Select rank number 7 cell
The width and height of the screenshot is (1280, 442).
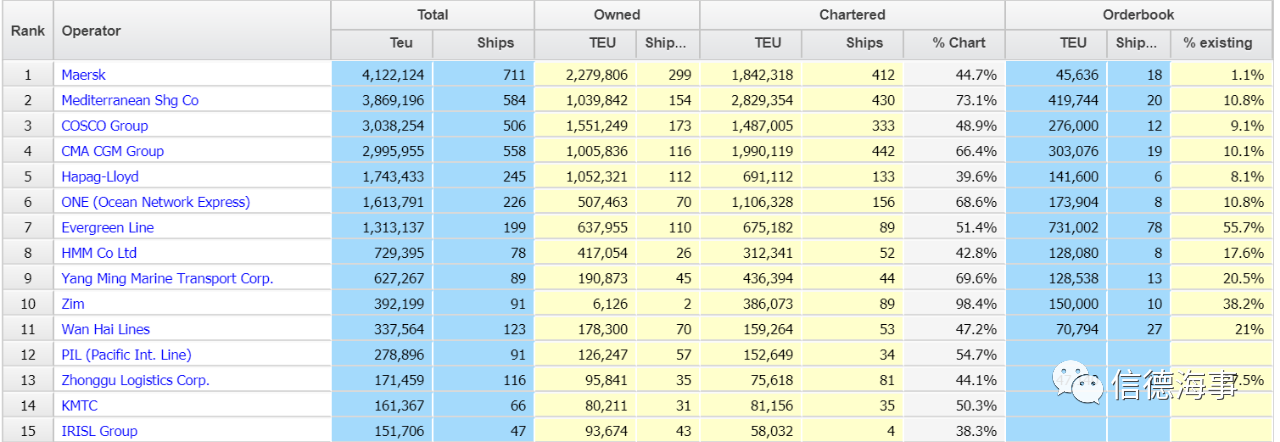[x=27, y=228]
